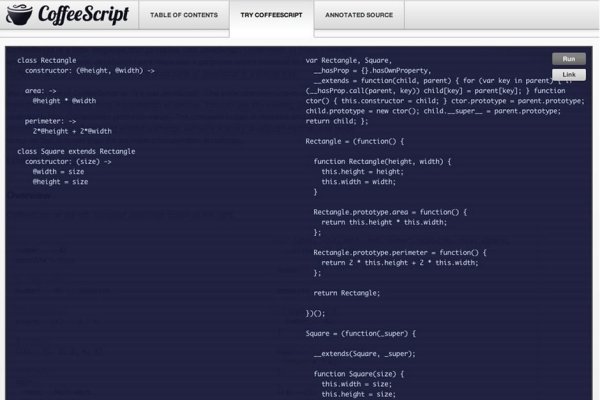Click 'Square = (function(_super) {' line
The height and width of the screenshot is (400, 600).
360,334
